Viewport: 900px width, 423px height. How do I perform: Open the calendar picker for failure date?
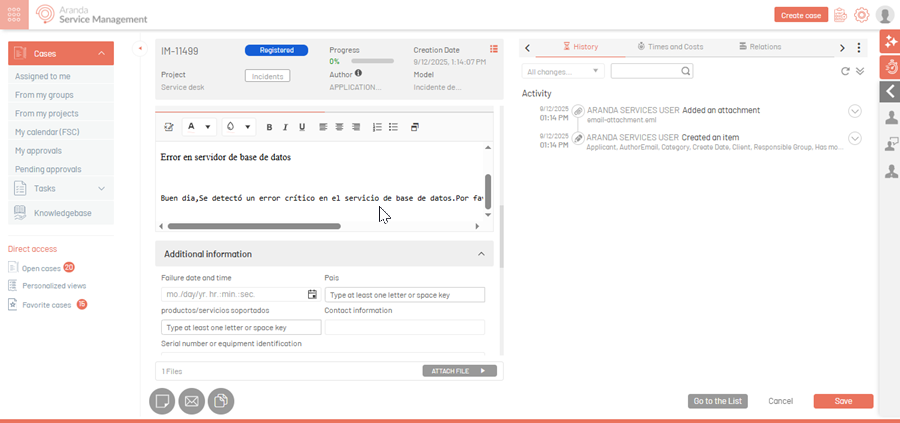312,295
